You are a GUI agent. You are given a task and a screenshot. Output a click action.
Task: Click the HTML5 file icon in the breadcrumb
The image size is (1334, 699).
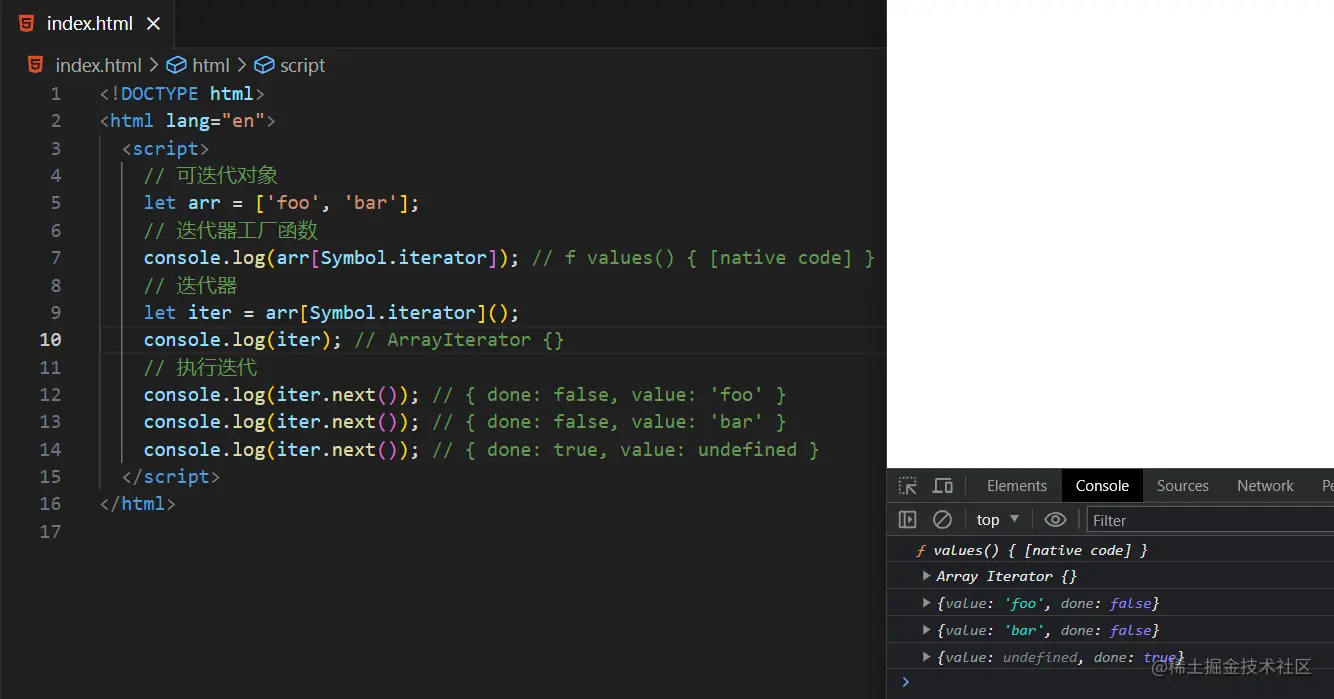tap(35, 65)
